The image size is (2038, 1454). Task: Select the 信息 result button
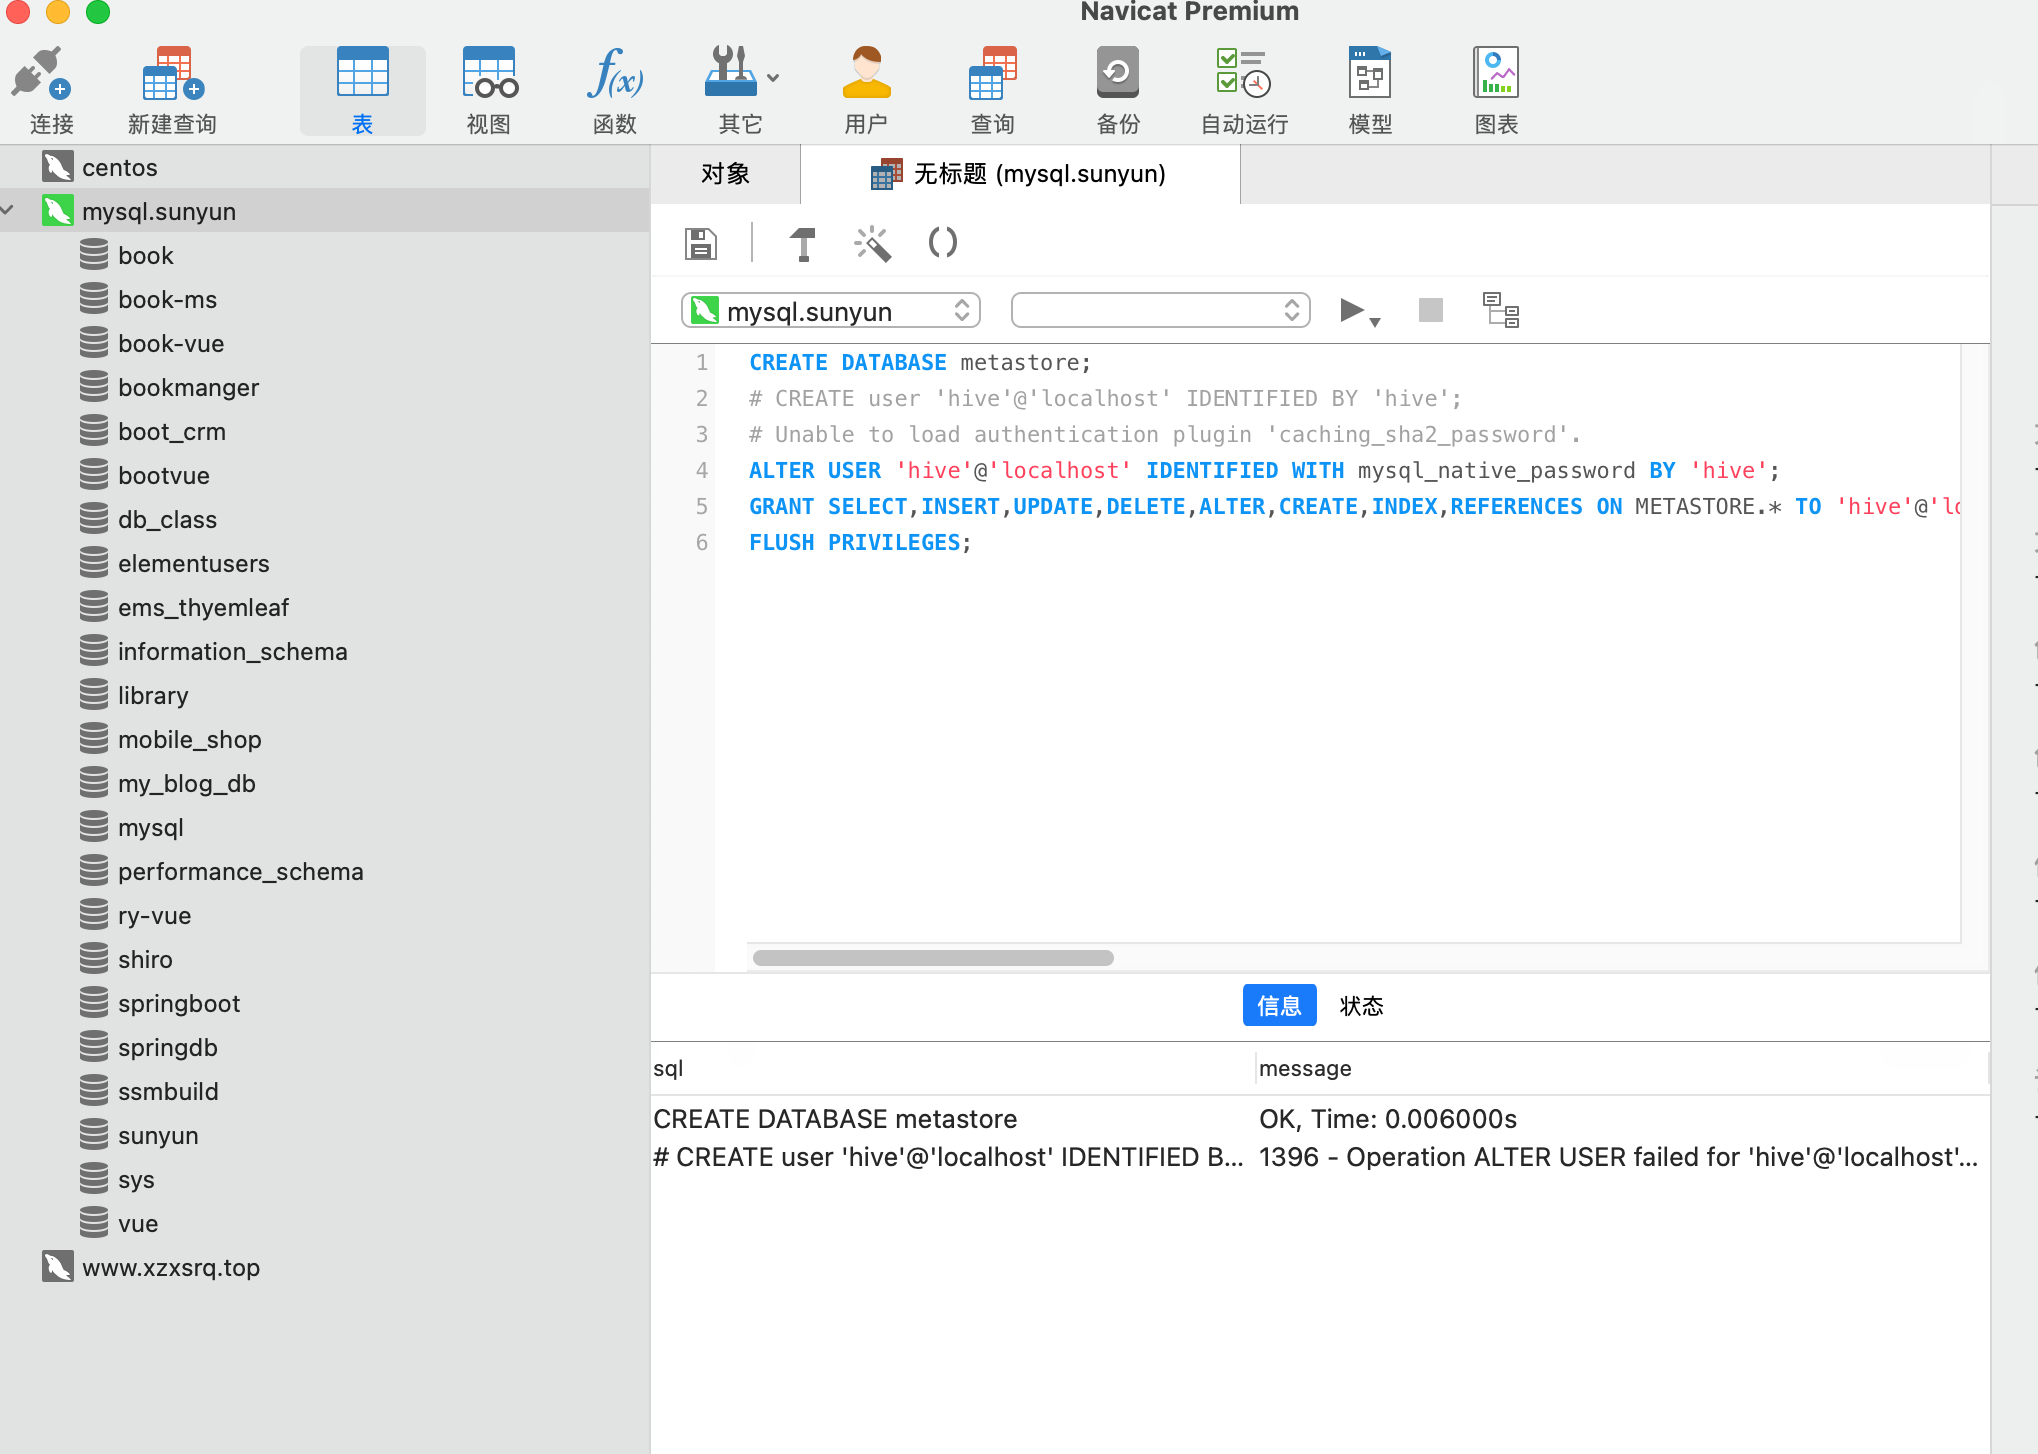pyautogui.click(x=1279, y=1006)
